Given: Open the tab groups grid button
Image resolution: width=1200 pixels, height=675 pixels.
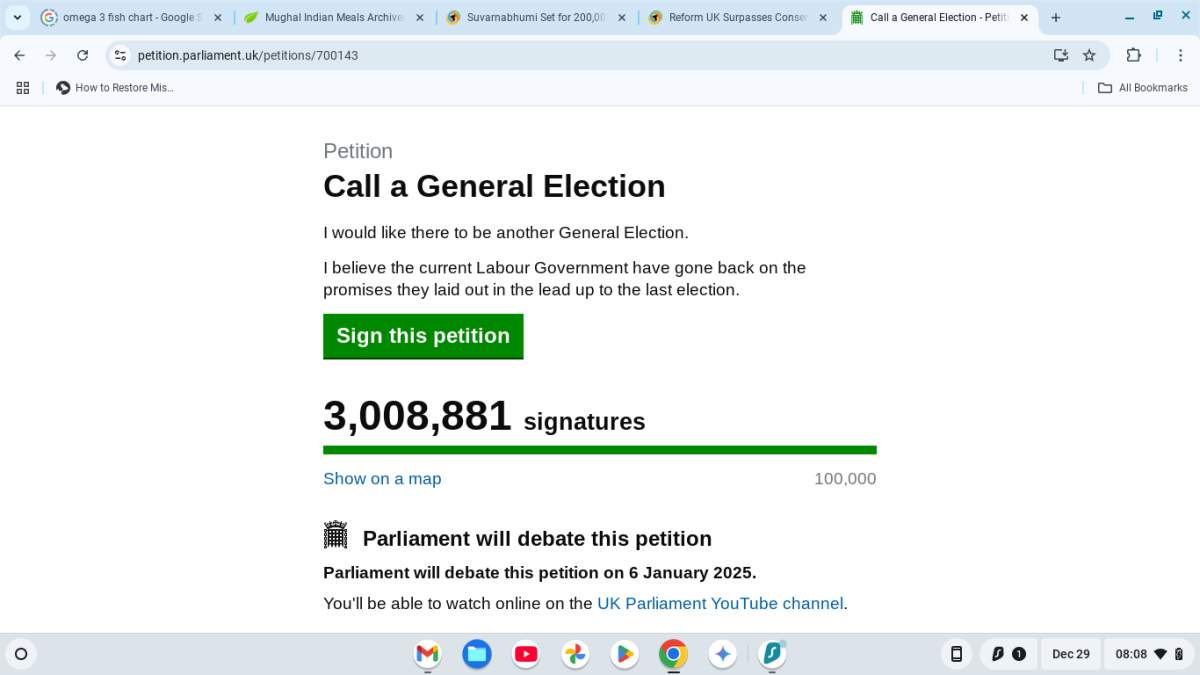Looking at the screenshot, I should pos(23,88).
